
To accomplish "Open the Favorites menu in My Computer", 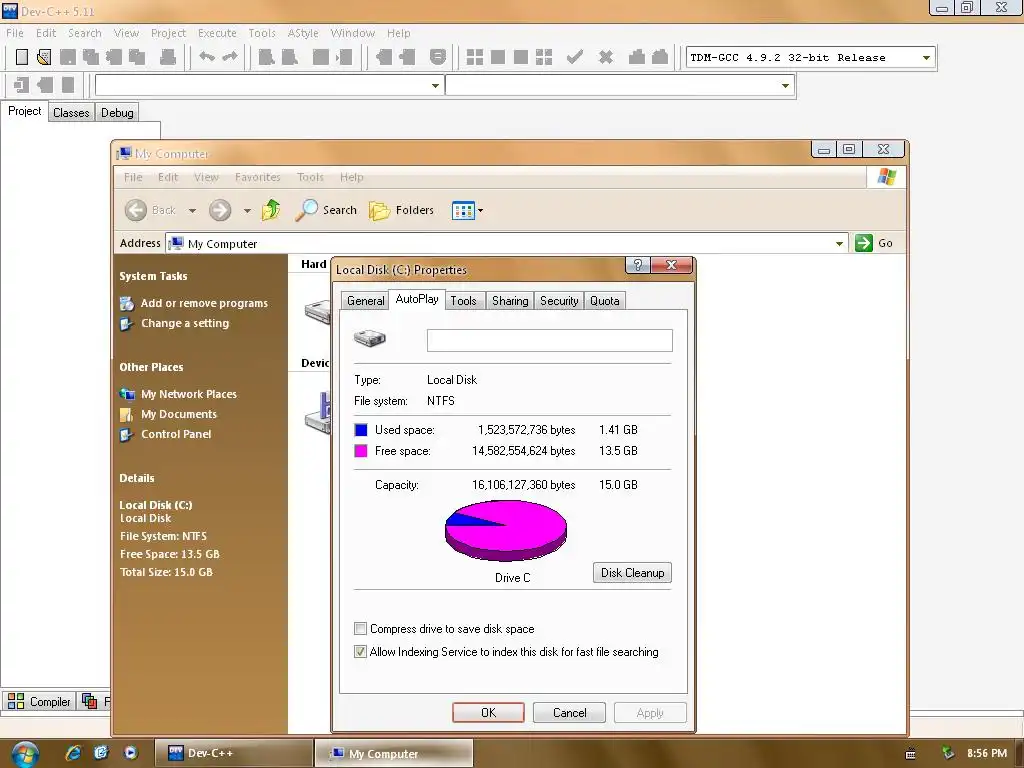I will click(257, 177).
